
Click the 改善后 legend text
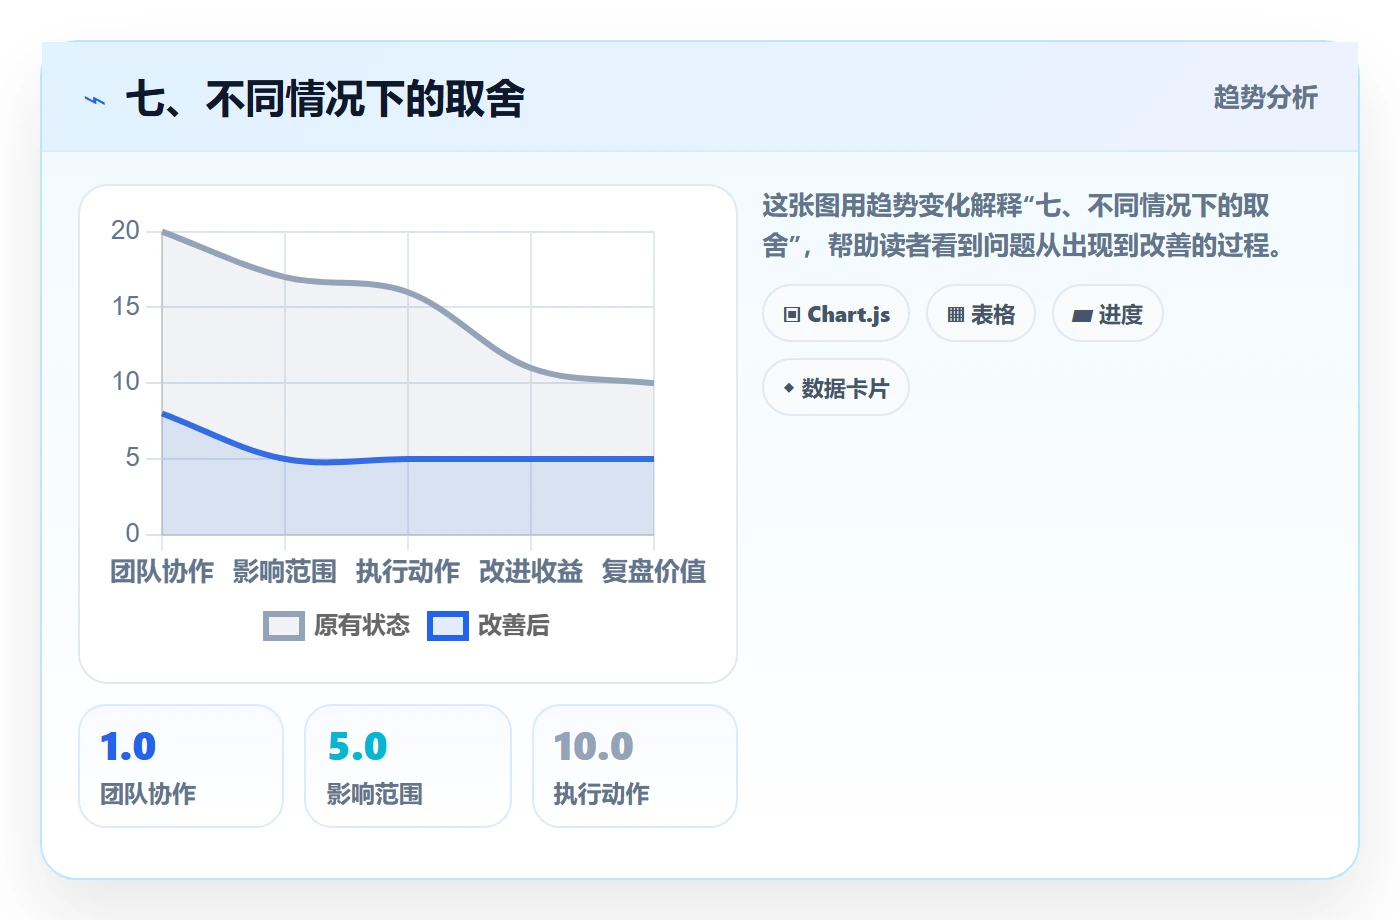pos(514,626)
